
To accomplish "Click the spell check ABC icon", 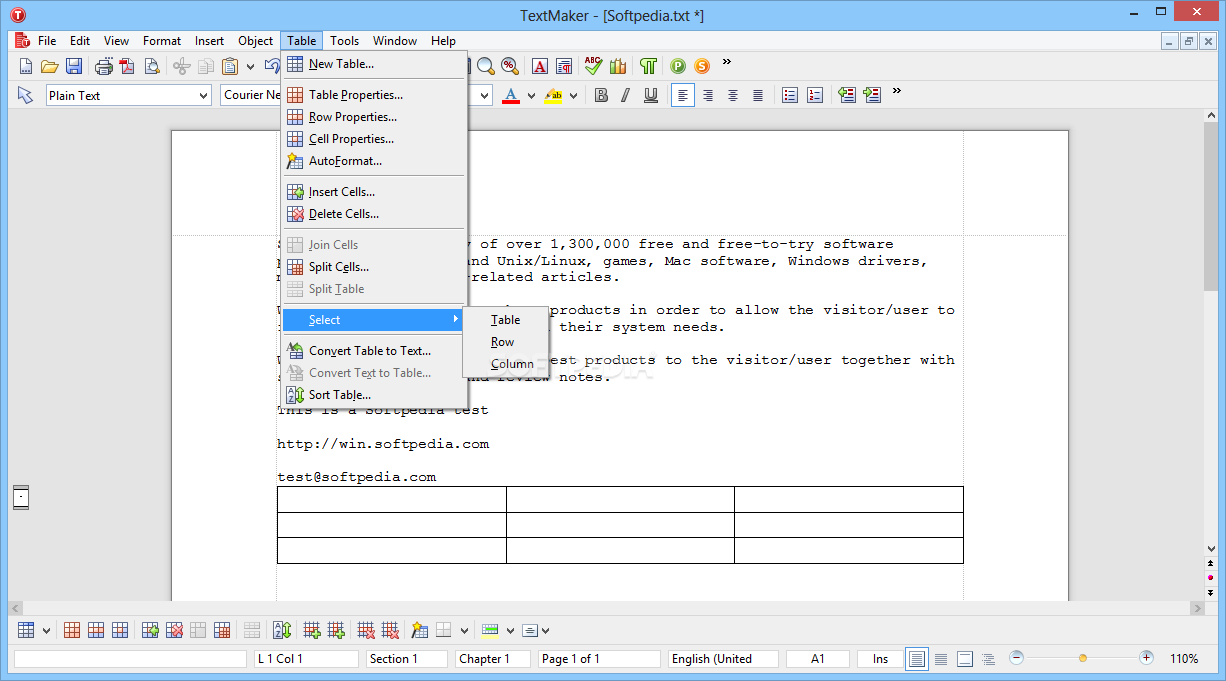I will (x=594, y=66).
